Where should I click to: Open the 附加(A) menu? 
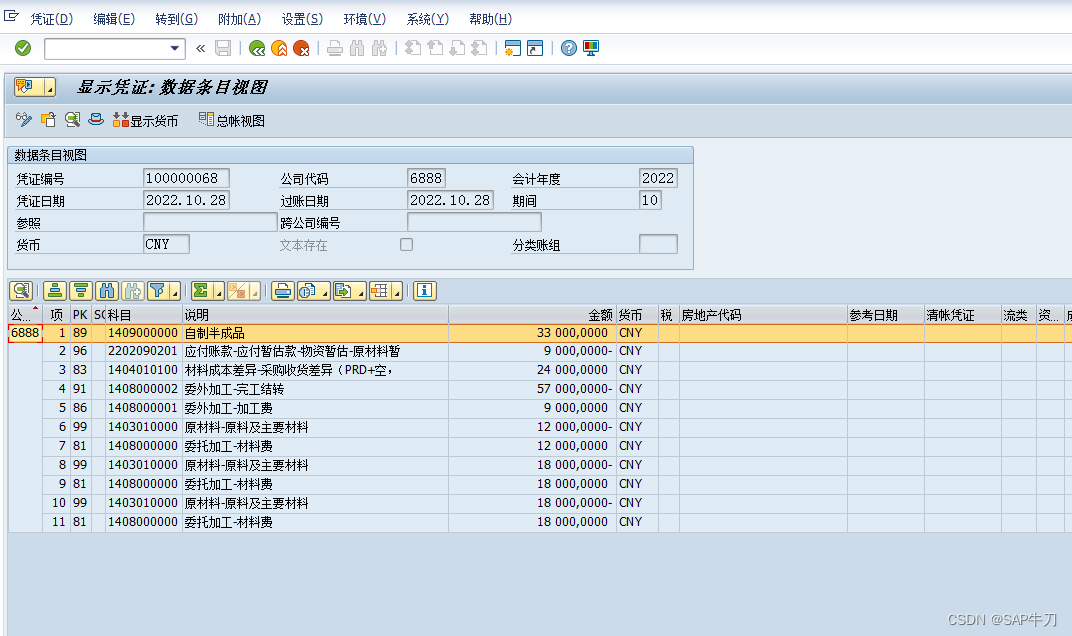[239, 19]
